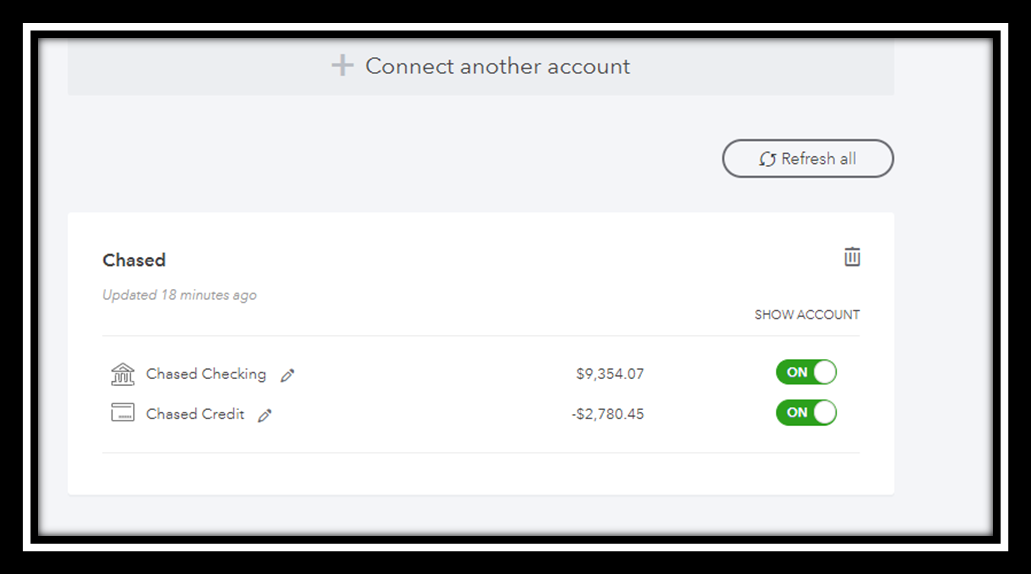
Task: Click the refresh arrows icon
Action: 767,159
